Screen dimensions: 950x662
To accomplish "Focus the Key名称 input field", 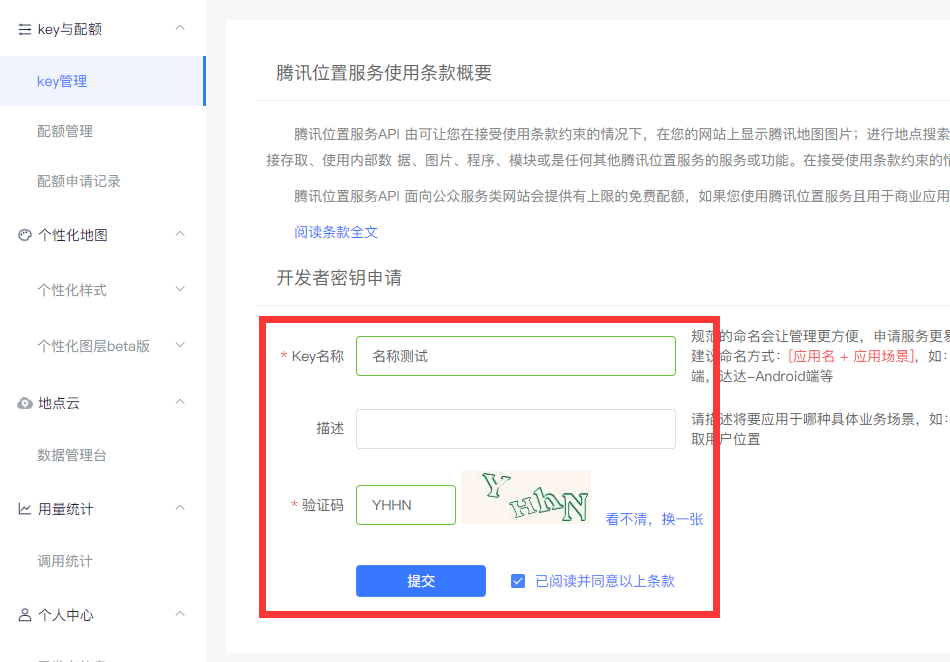I will (516, 356).
